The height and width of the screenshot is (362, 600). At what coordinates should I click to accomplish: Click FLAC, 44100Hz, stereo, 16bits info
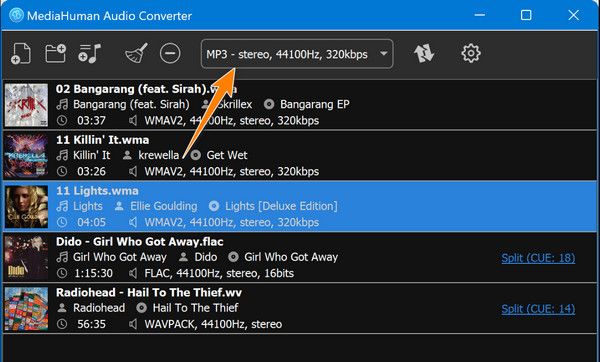tap(219, 273)
